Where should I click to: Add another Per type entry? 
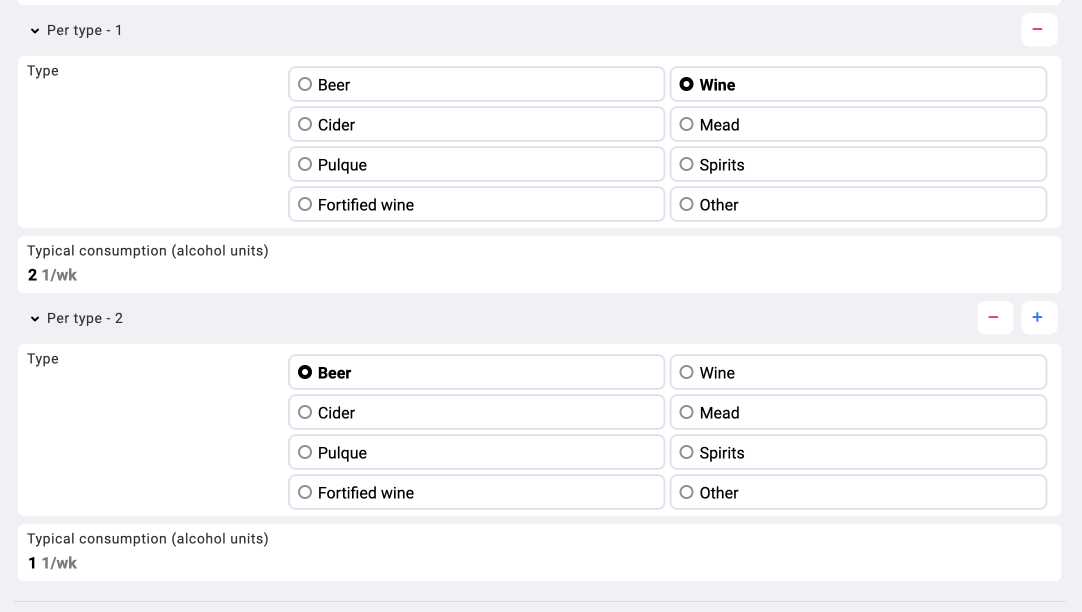coord(1037,318)
